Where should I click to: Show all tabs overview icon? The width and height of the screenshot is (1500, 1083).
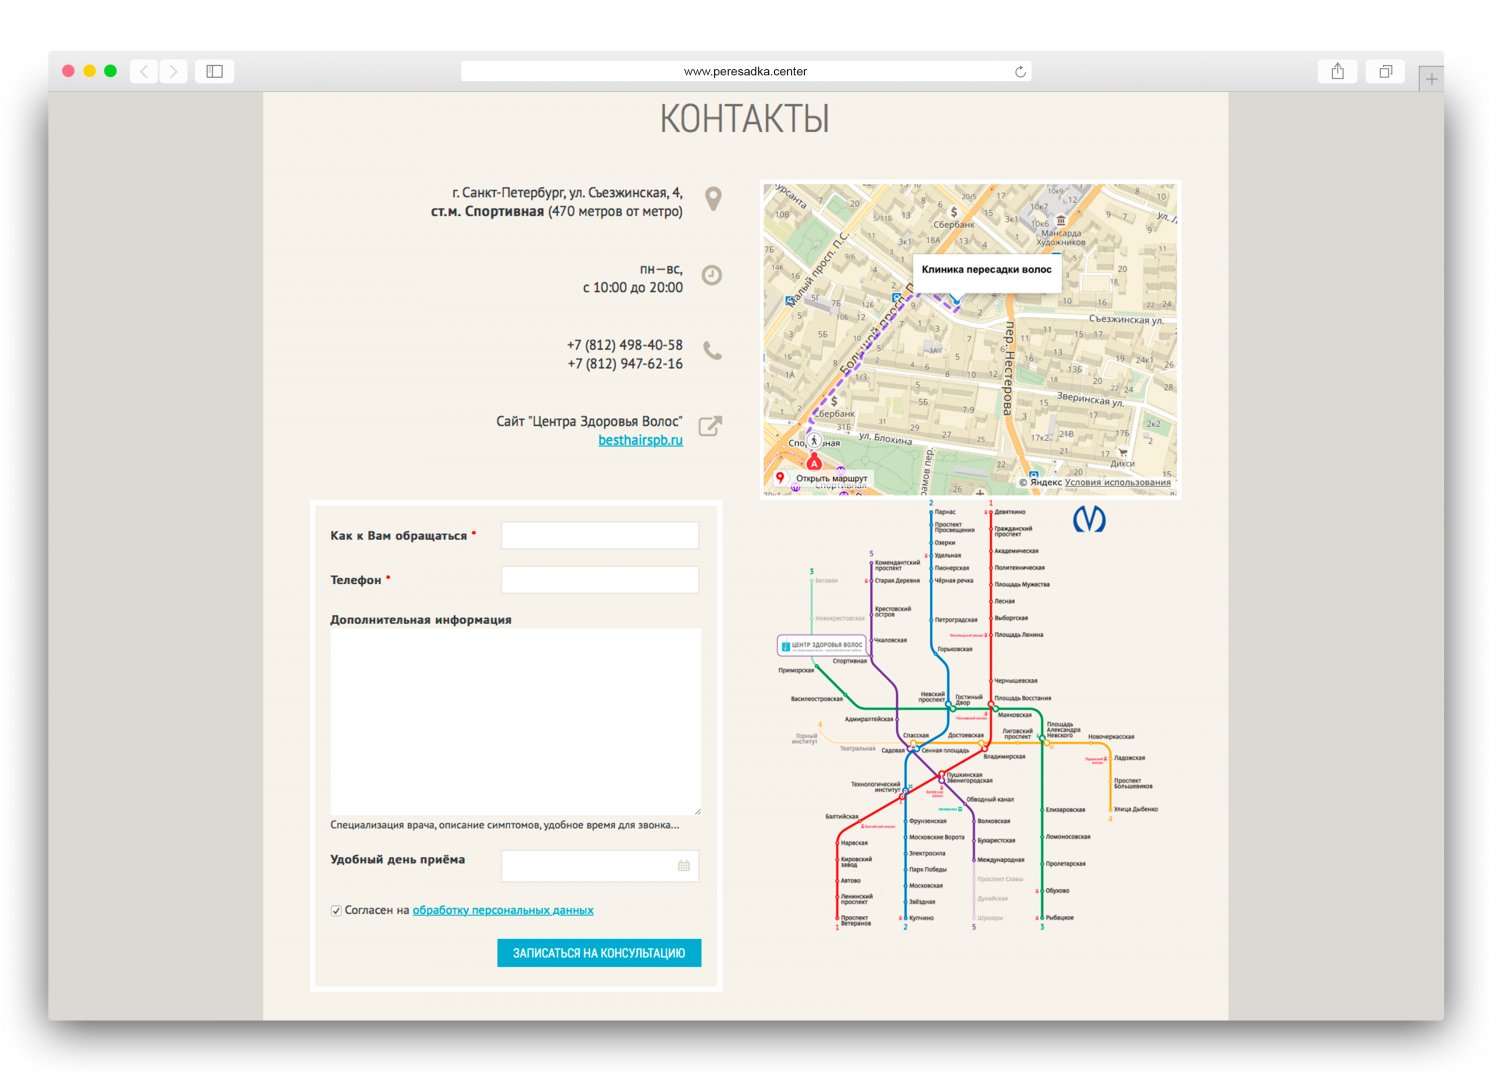tap(1385, 71)
